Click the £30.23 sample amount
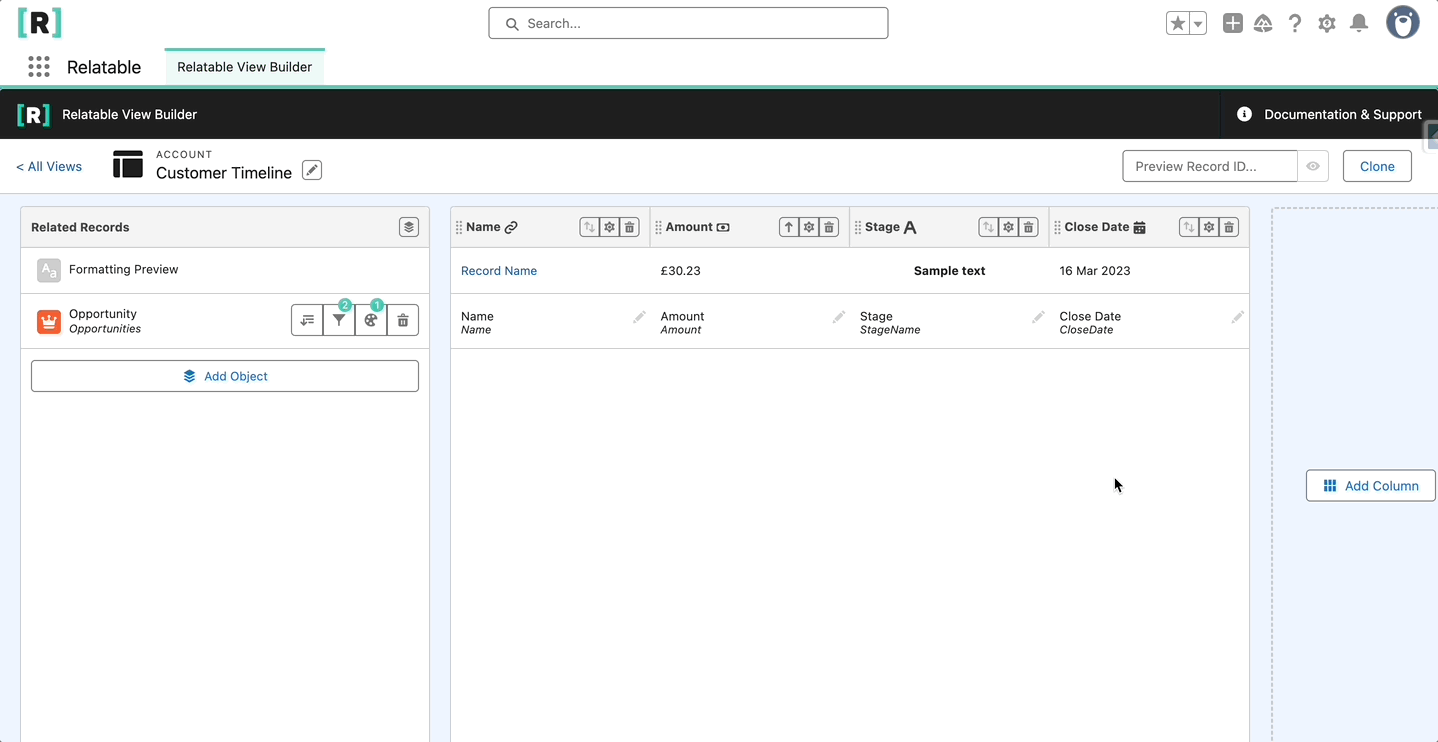This screenshot has height=742, width=1438. (x=681, y=271)
